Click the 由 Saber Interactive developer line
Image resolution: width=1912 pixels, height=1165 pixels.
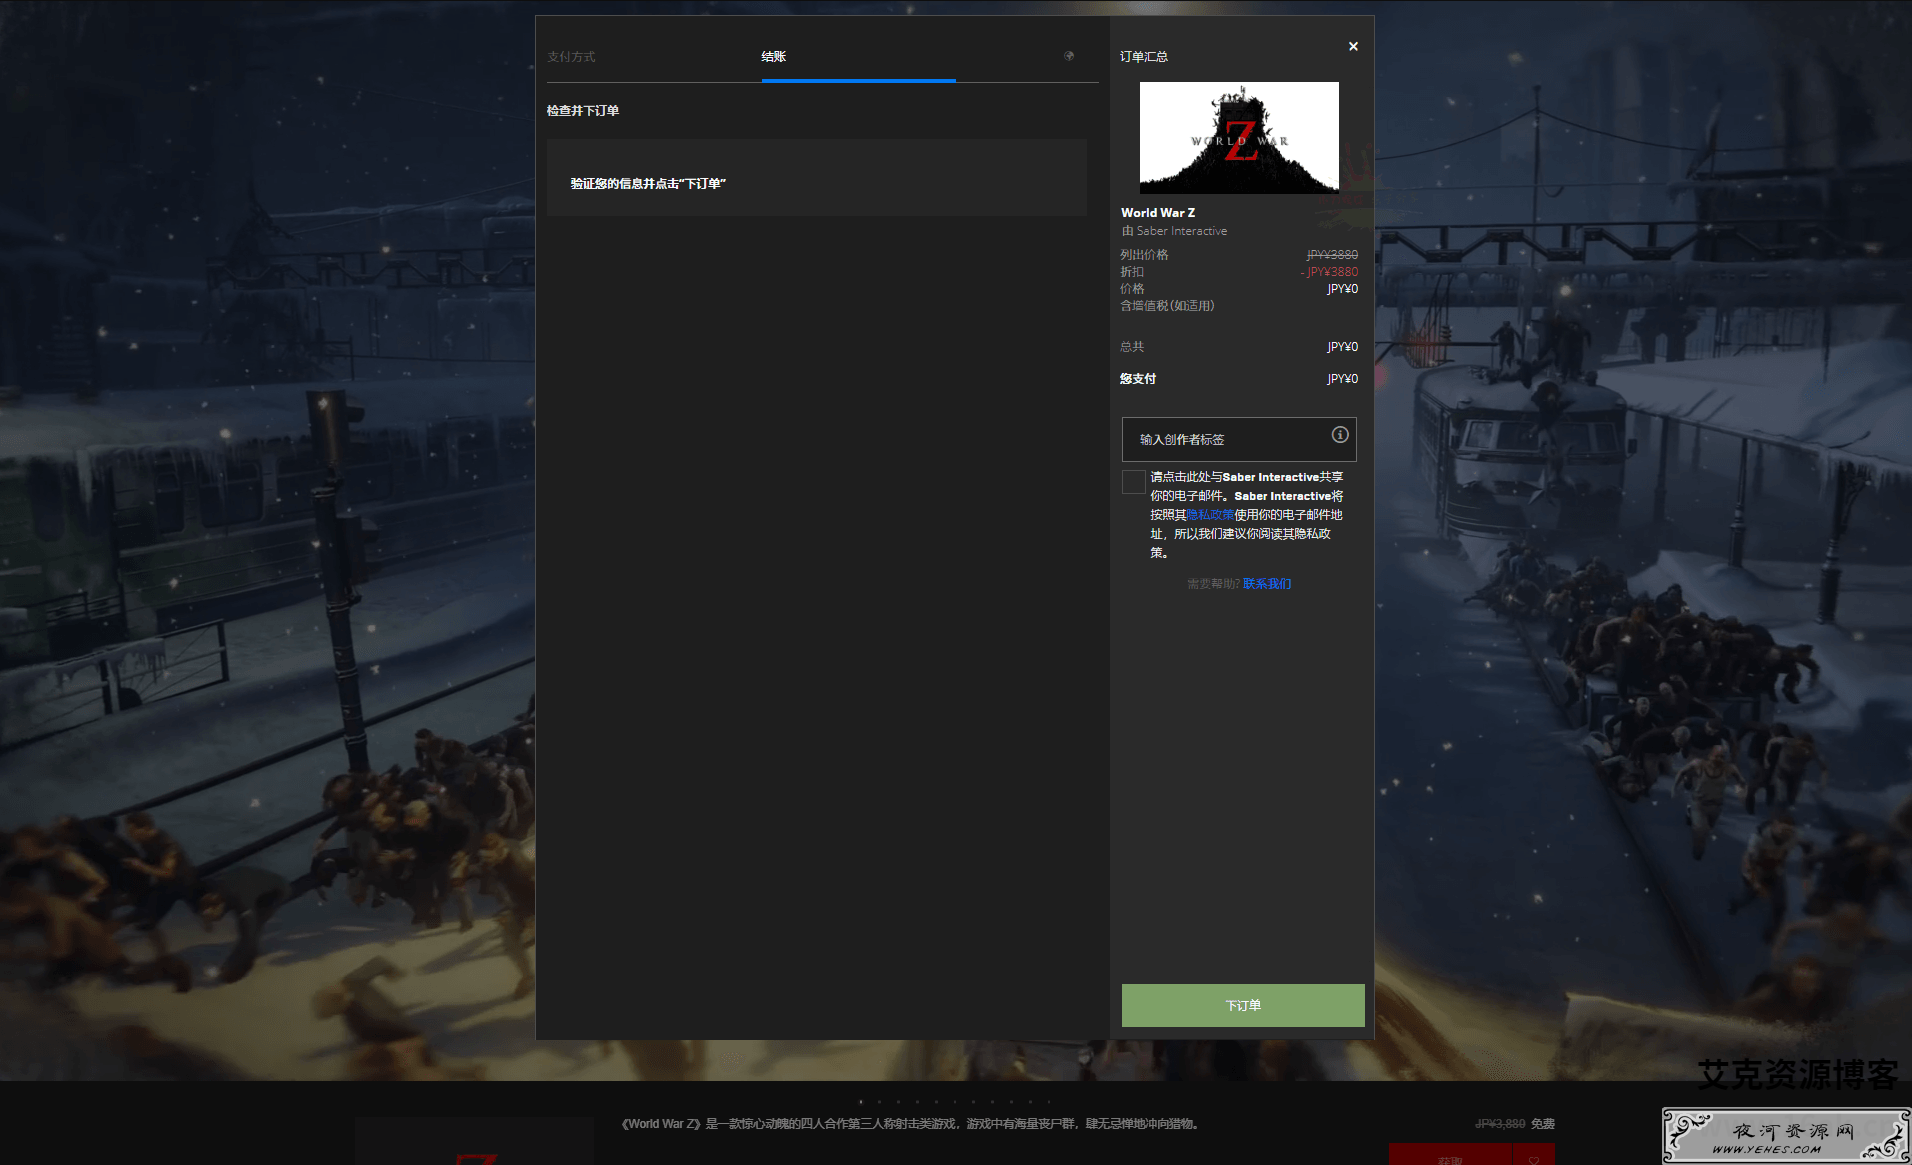(1174, 231)
